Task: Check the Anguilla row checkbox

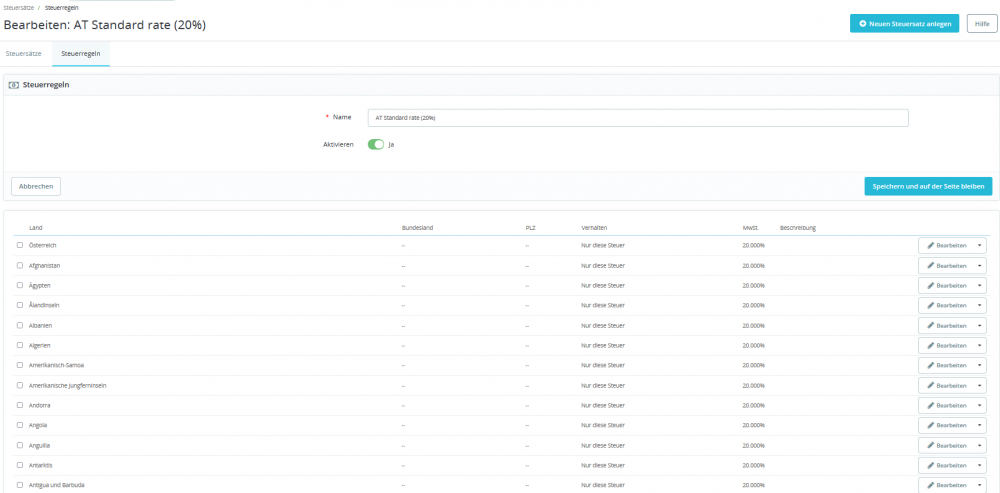Action: tap(20, 445)
